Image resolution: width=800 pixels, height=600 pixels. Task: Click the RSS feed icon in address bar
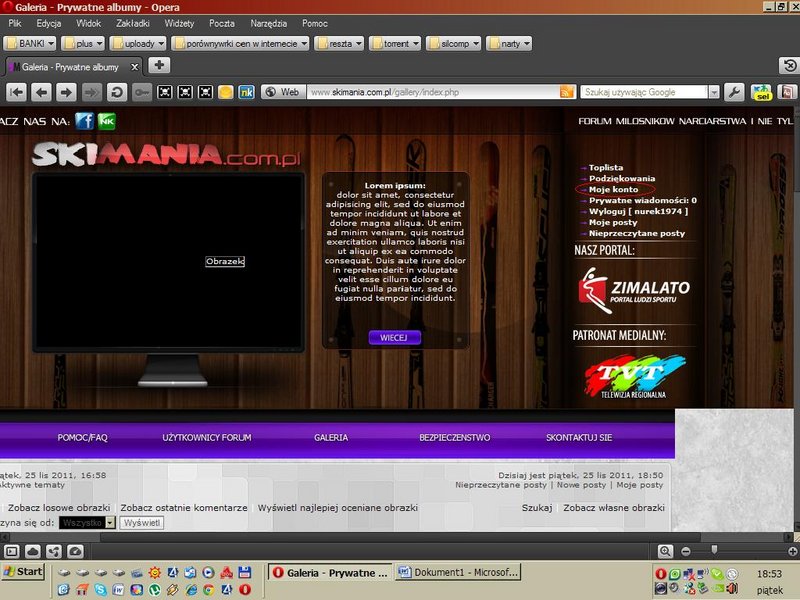click(x=567, y=92)
